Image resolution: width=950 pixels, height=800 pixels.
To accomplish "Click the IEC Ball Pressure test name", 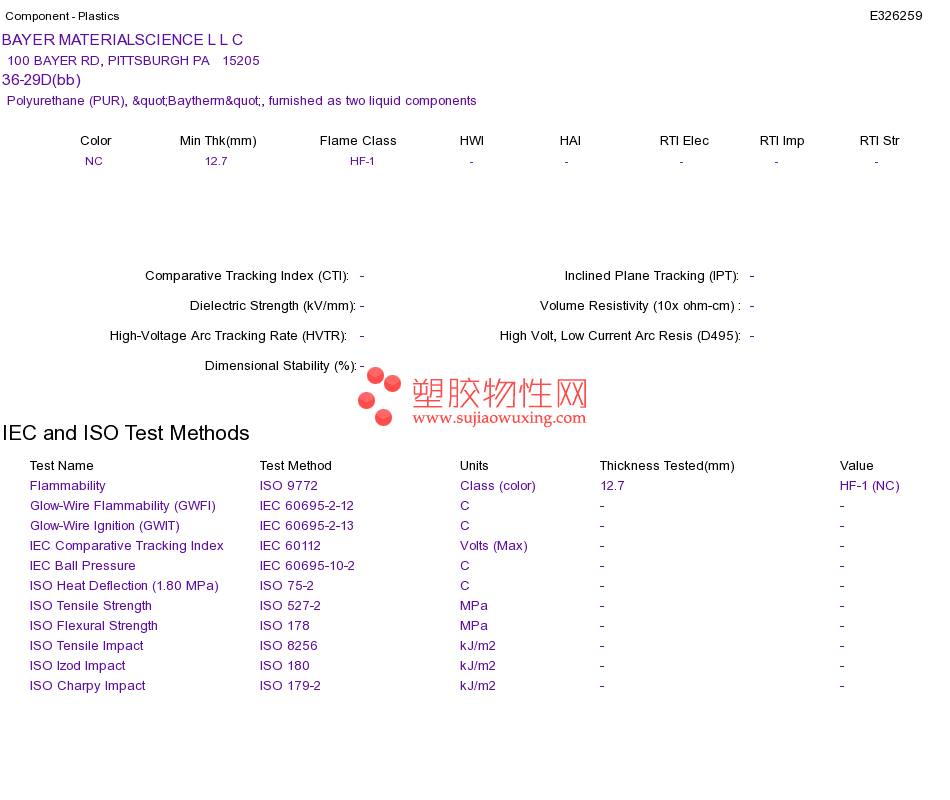I will coord(82,566).
